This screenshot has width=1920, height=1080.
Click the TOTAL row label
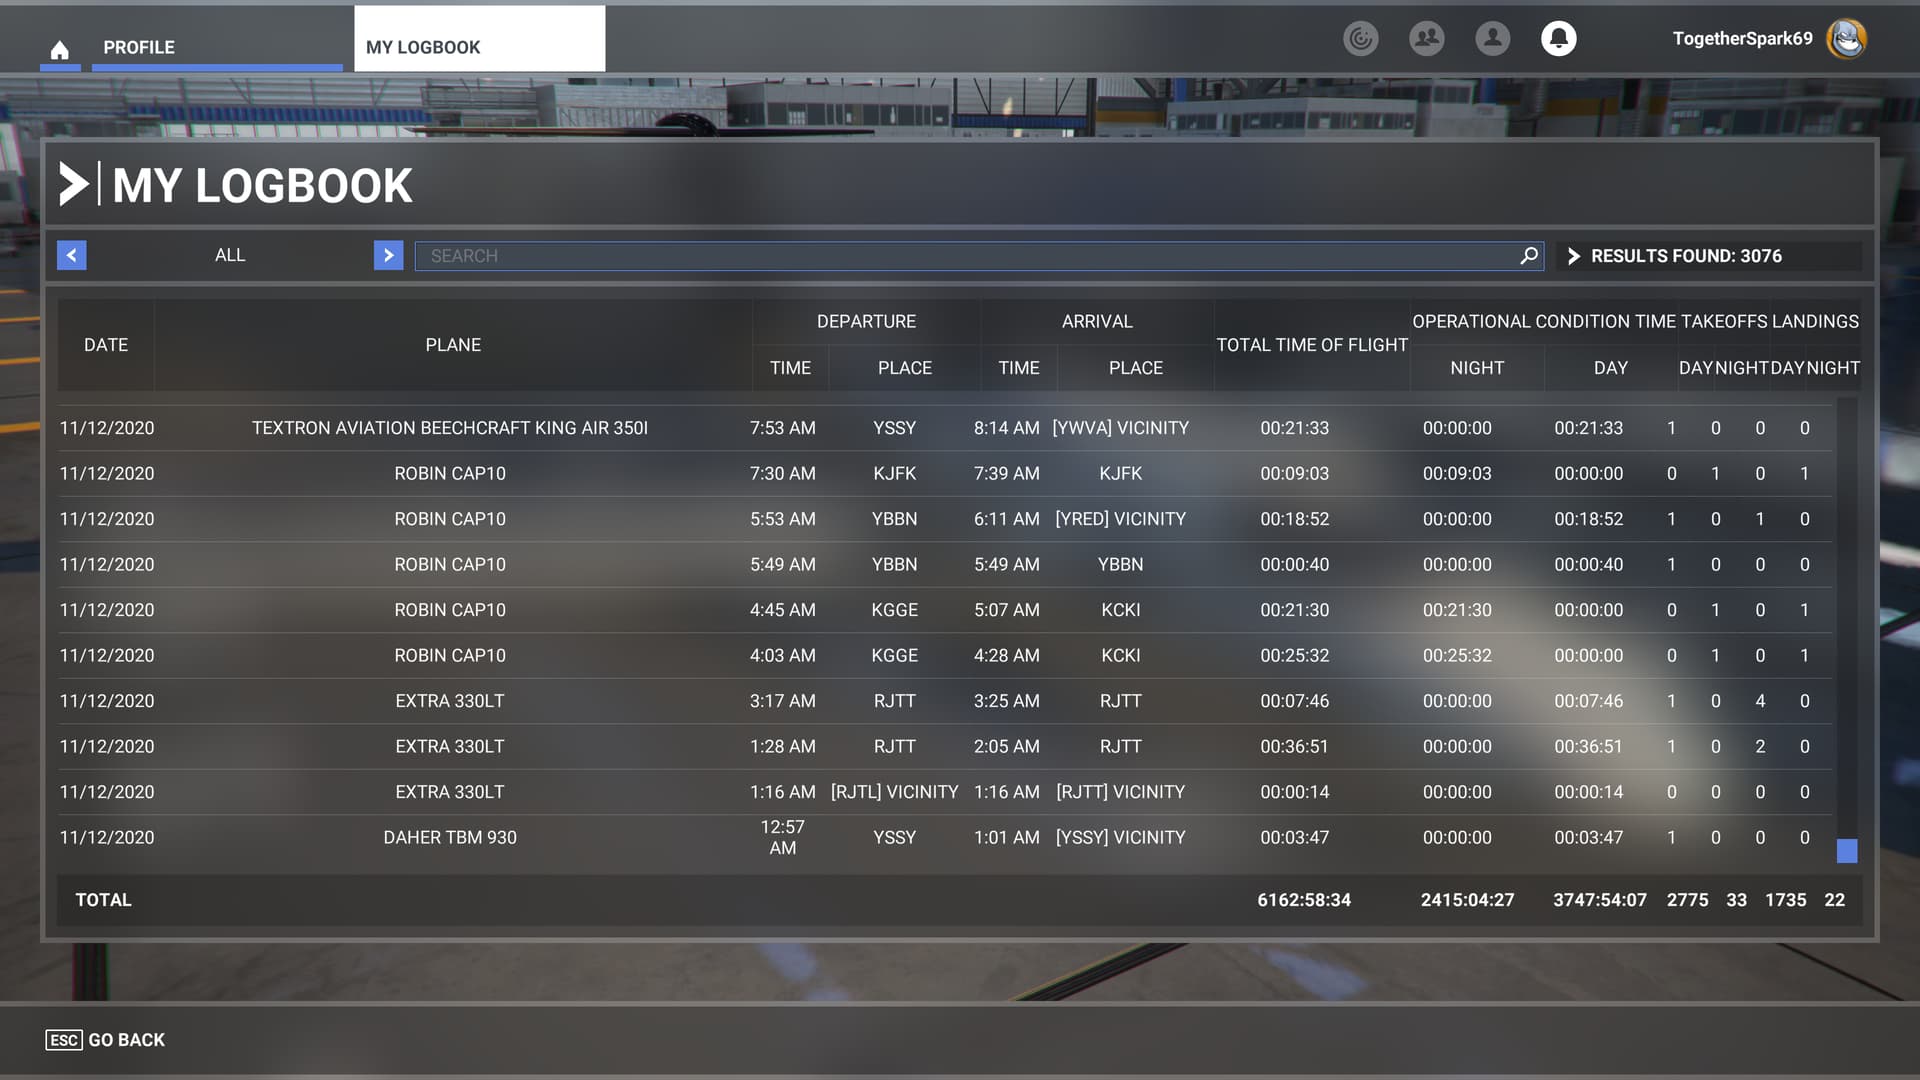103,900
